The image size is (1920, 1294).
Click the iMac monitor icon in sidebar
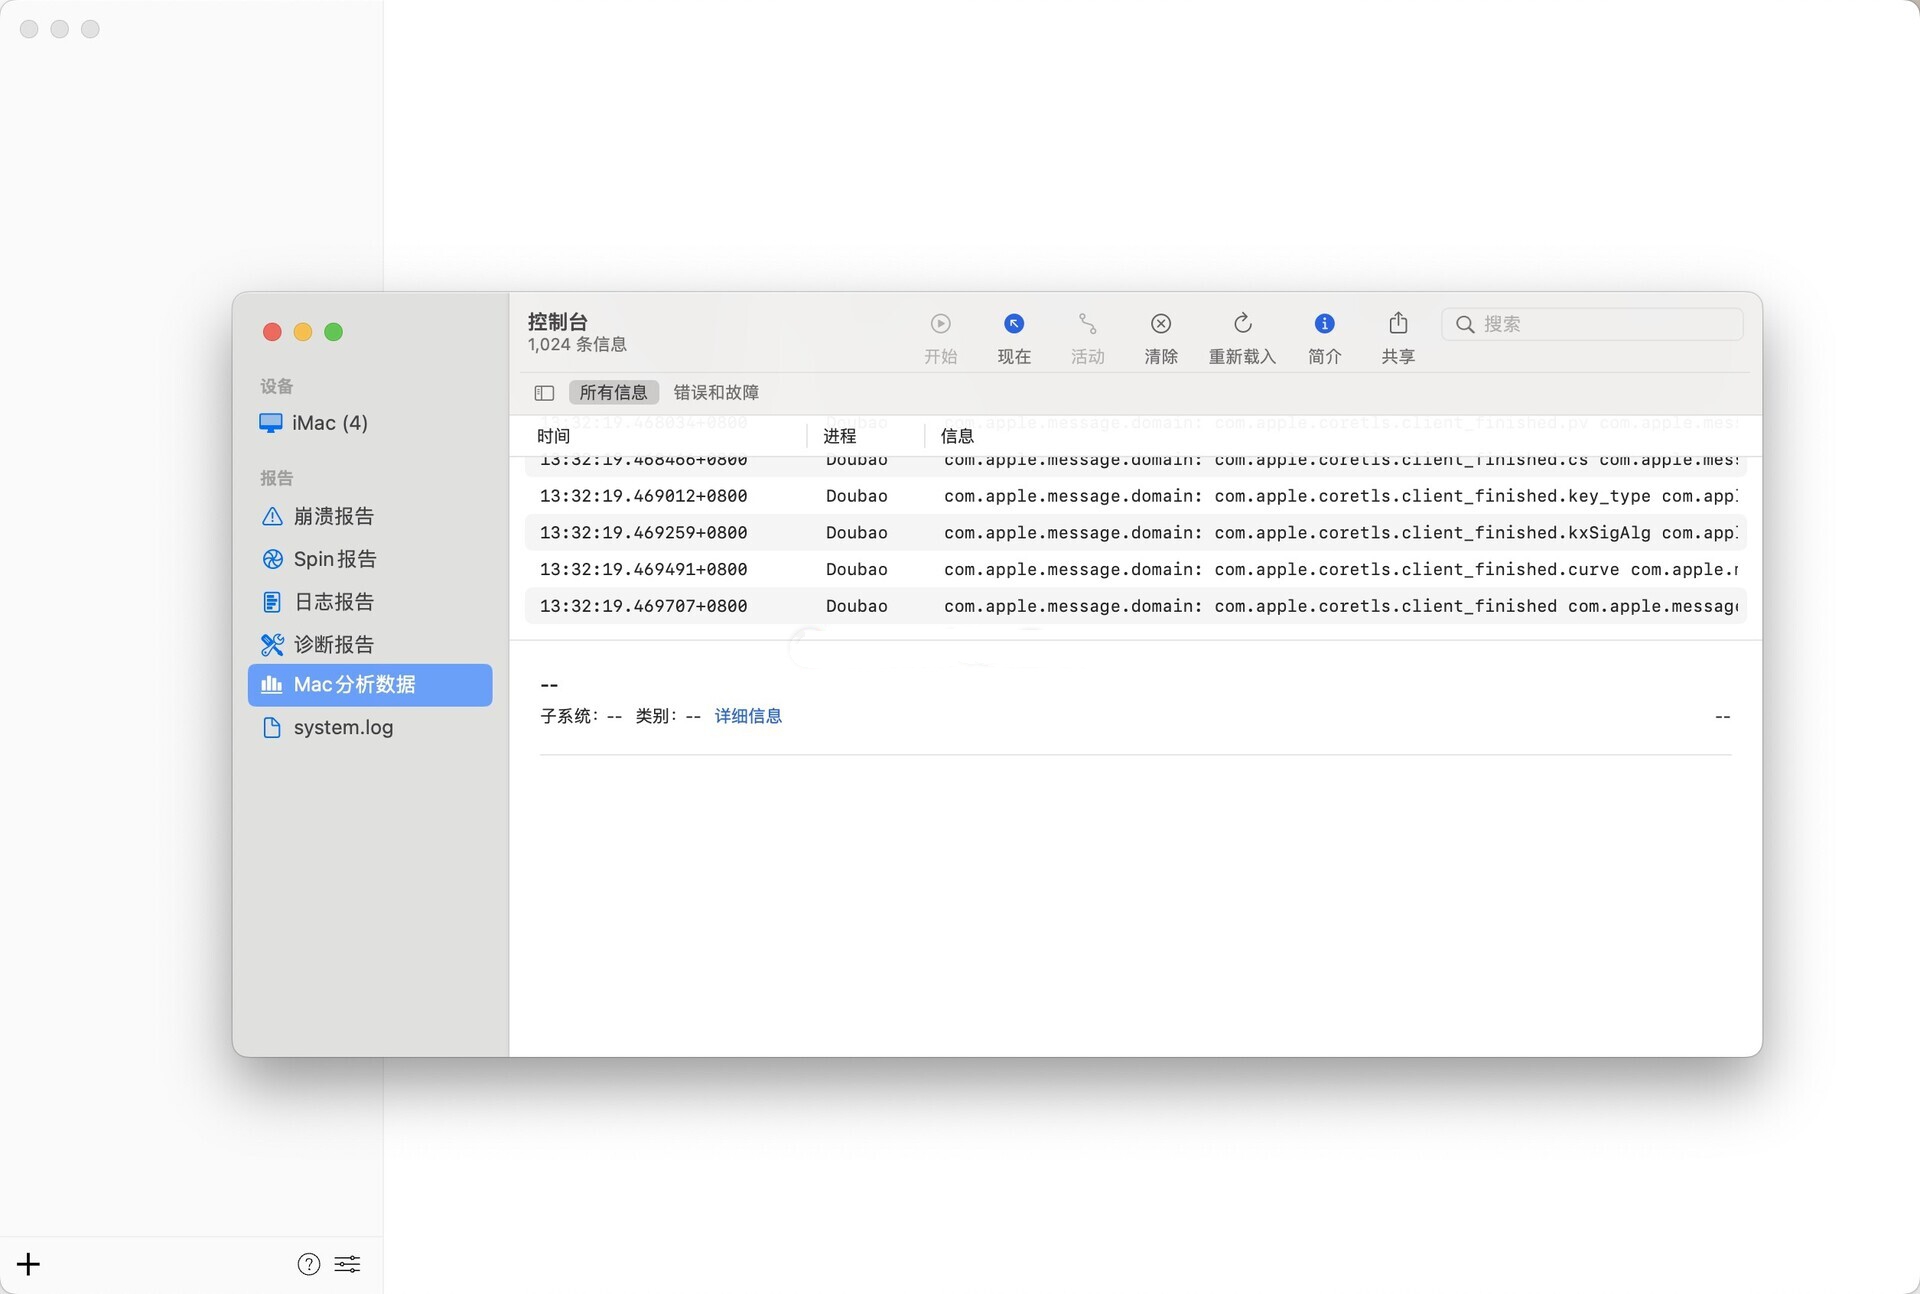[x=270, y=423]
